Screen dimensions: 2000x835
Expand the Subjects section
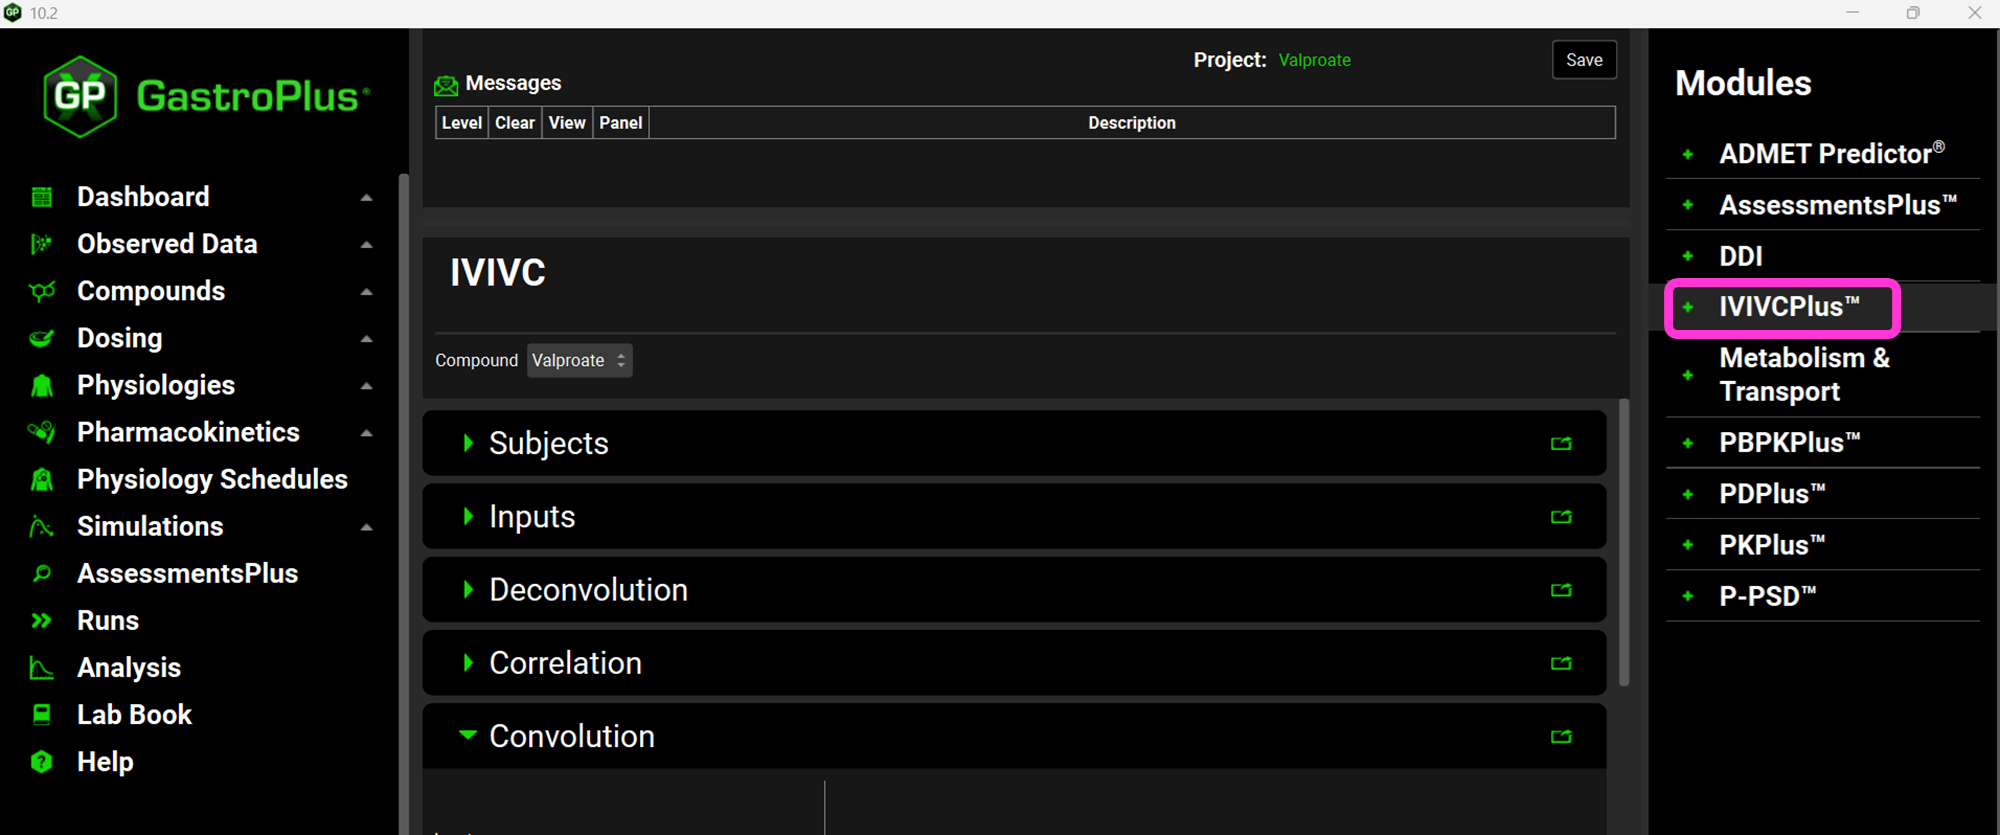click(468, 443)
